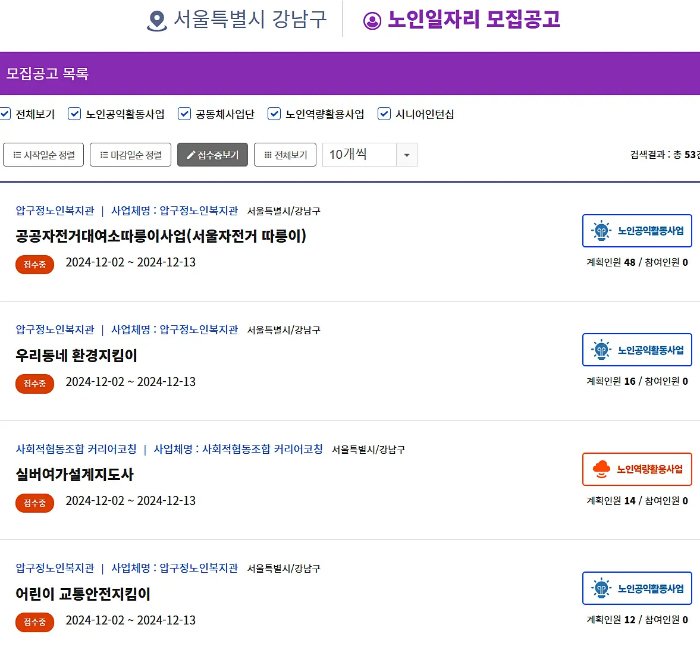Click 사회적협동조합 커리어코칭 organization link
The height and width of the screenshot is (654, 700).
76,449
